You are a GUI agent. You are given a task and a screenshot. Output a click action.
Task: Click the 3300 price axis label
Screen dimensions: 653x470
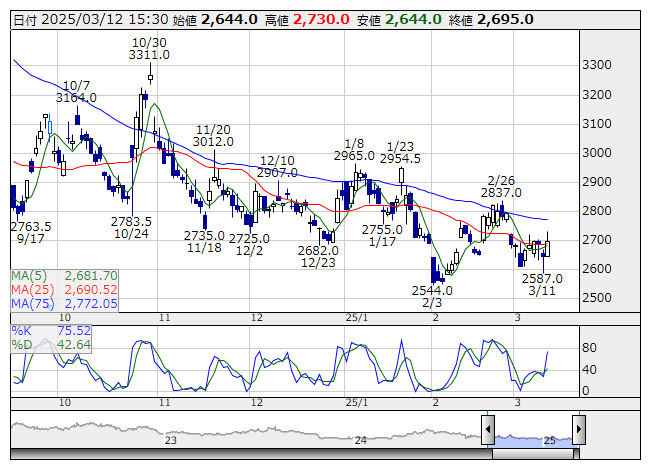[596, 65]
